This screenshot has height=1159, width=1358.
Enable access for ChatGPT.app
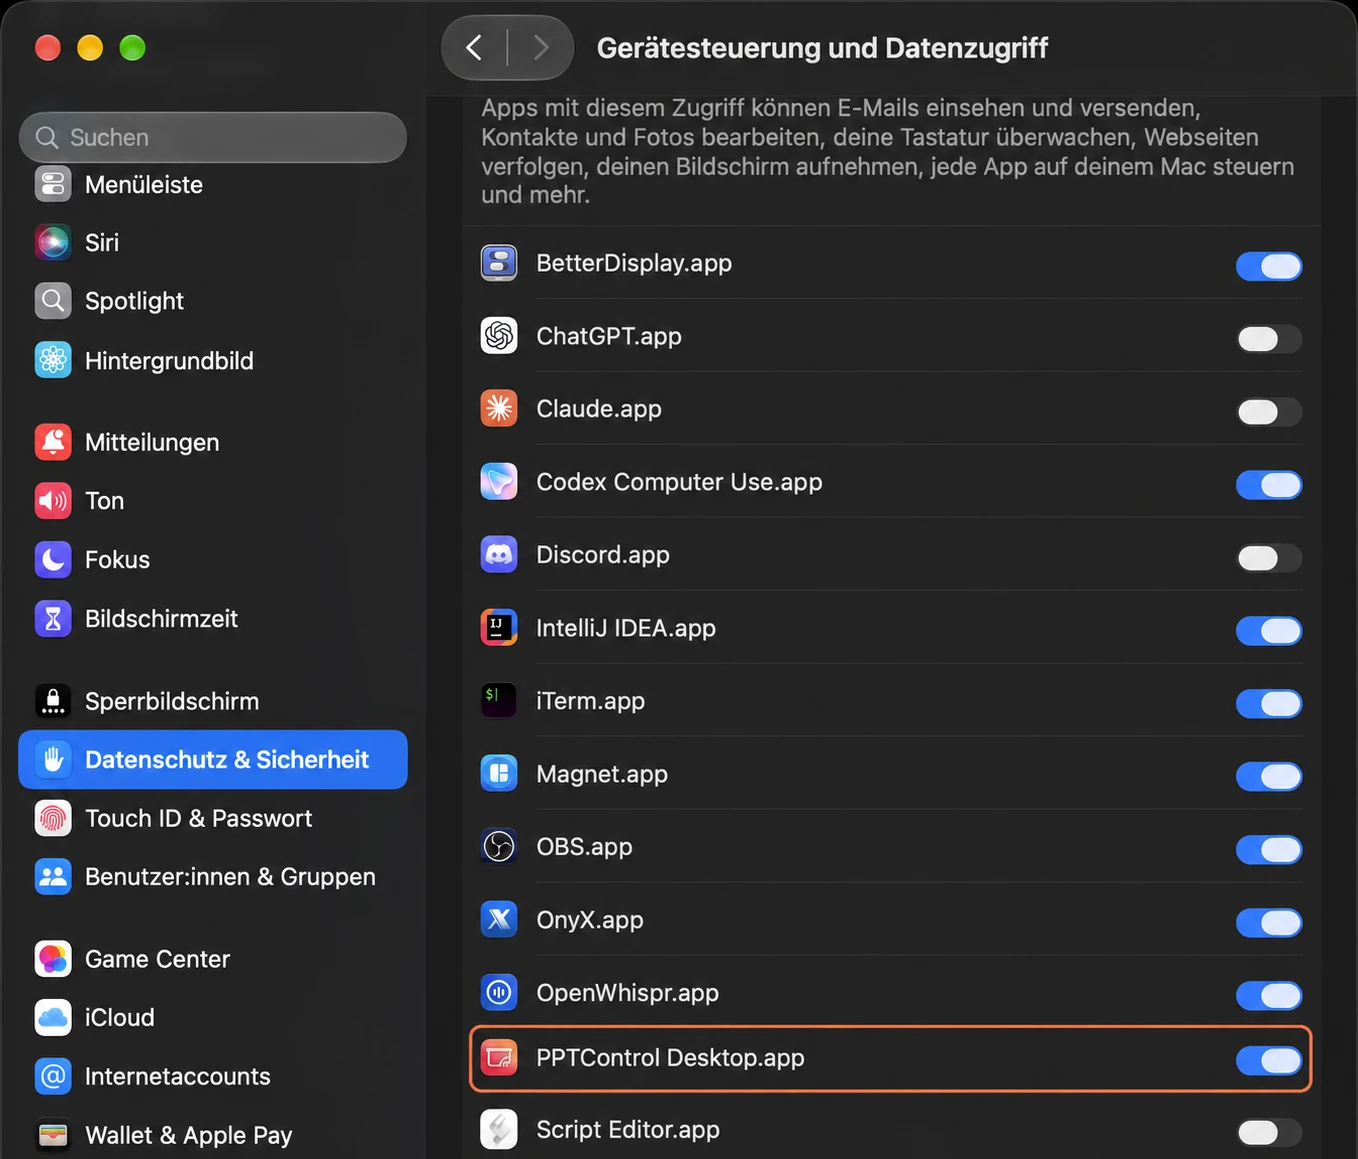point(1269,339)
